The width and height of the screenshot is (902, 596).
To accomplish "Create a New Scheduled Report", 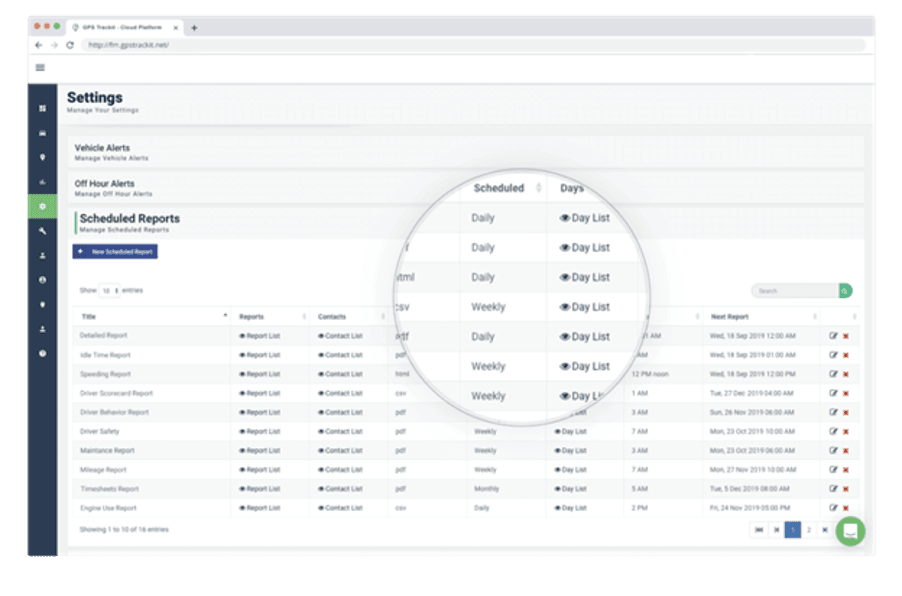I will pyautogui.click(x=113, y=251).
